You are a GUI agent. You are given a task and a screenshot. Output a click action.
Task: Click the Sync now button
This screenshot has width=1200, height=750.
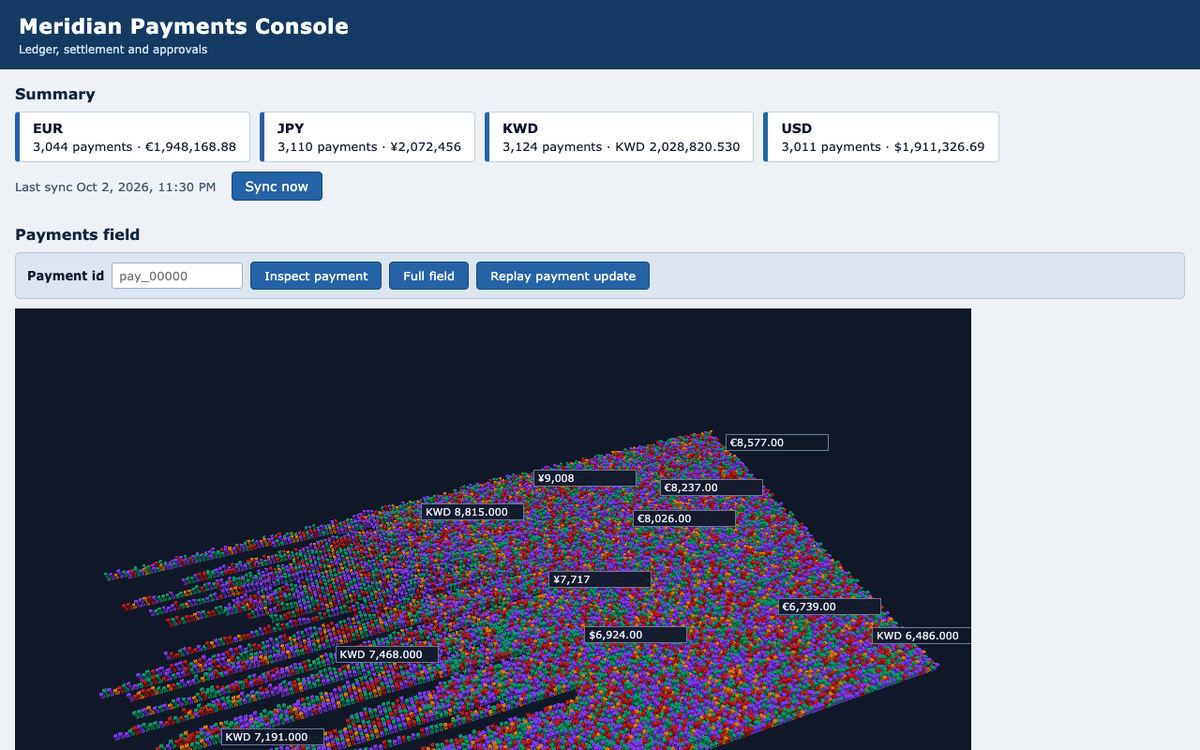click(277, 187)
